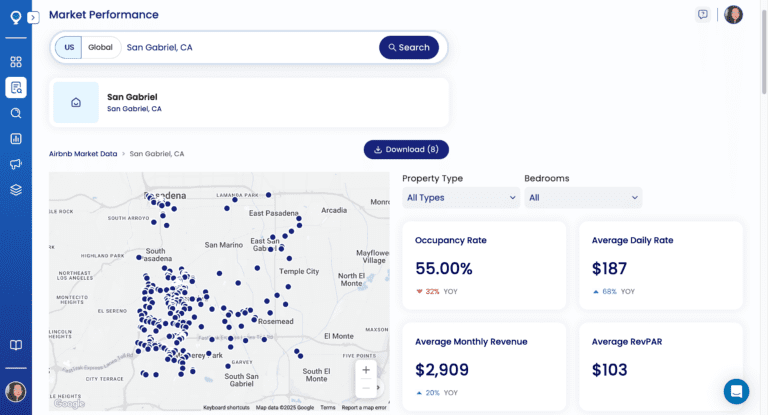This screenshot has width=768, height=415.
Task: Open the book guide icon in sidebar
Action: coord(16,345)
